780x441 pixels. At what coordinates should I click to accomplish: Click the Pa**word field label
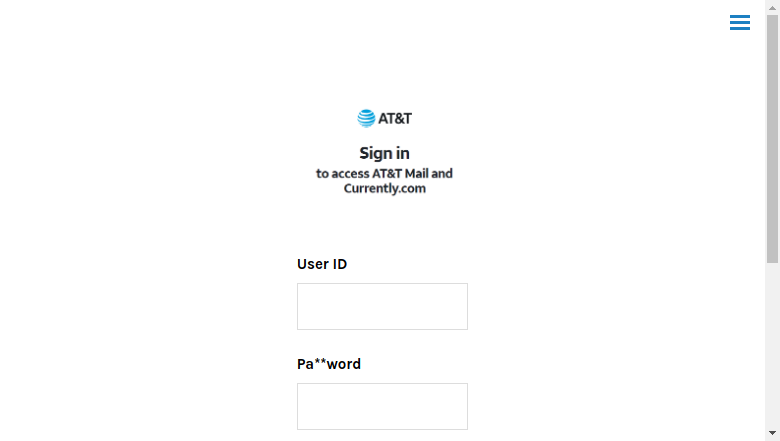[329, 364]
